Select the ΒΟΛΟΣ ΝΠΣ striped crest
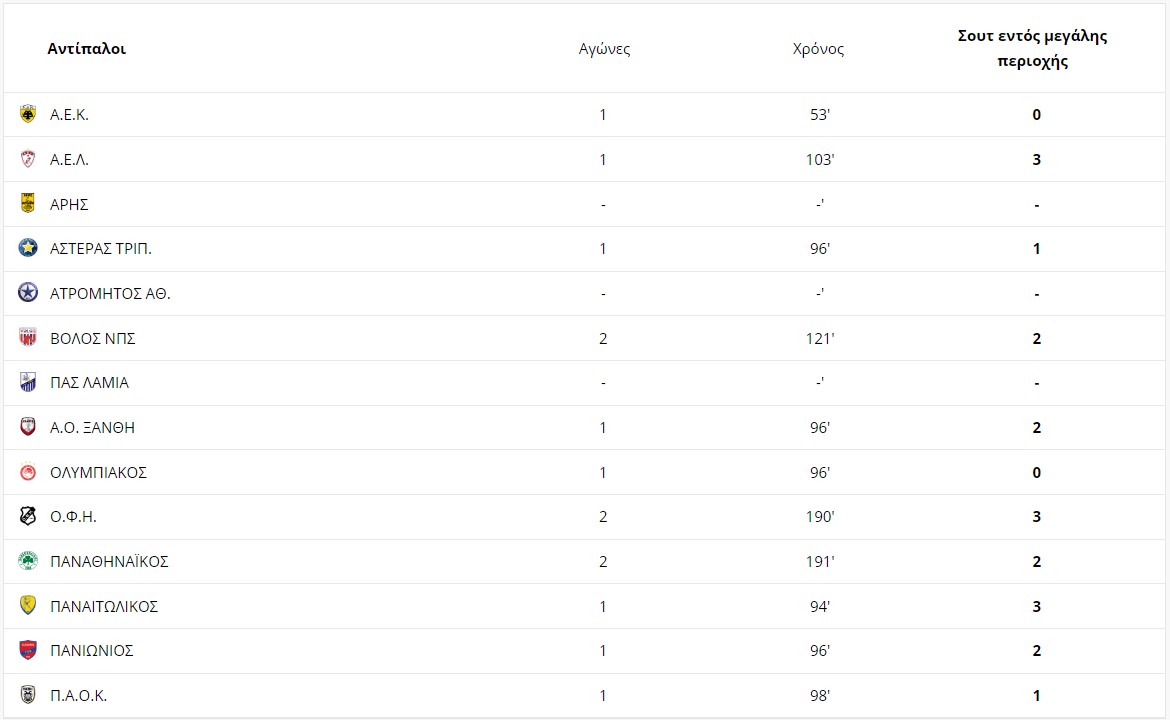 [28, 337]
